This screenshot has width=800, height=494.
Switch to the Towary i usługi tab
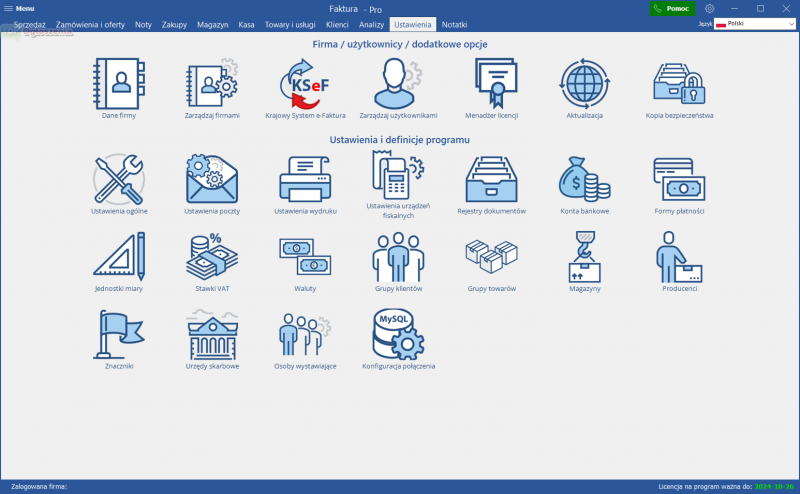click(x=290, y=23)
